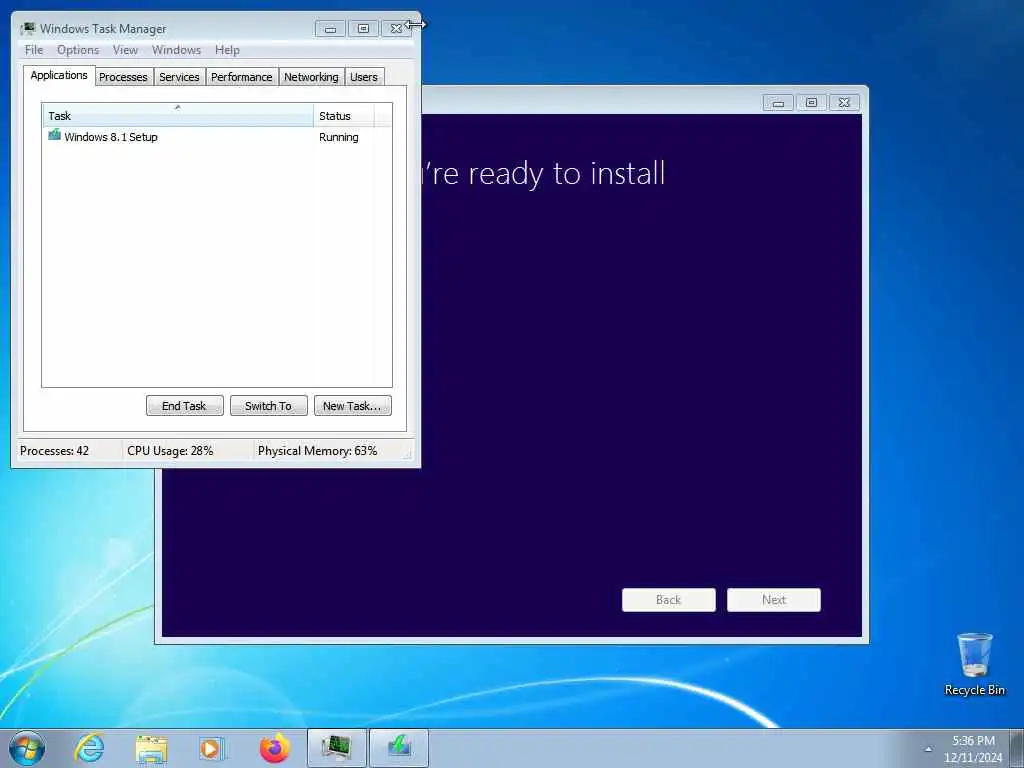The image size is (1024, 768).
Task: Launch Firefox from taskbar
Action: pos(274,748)
